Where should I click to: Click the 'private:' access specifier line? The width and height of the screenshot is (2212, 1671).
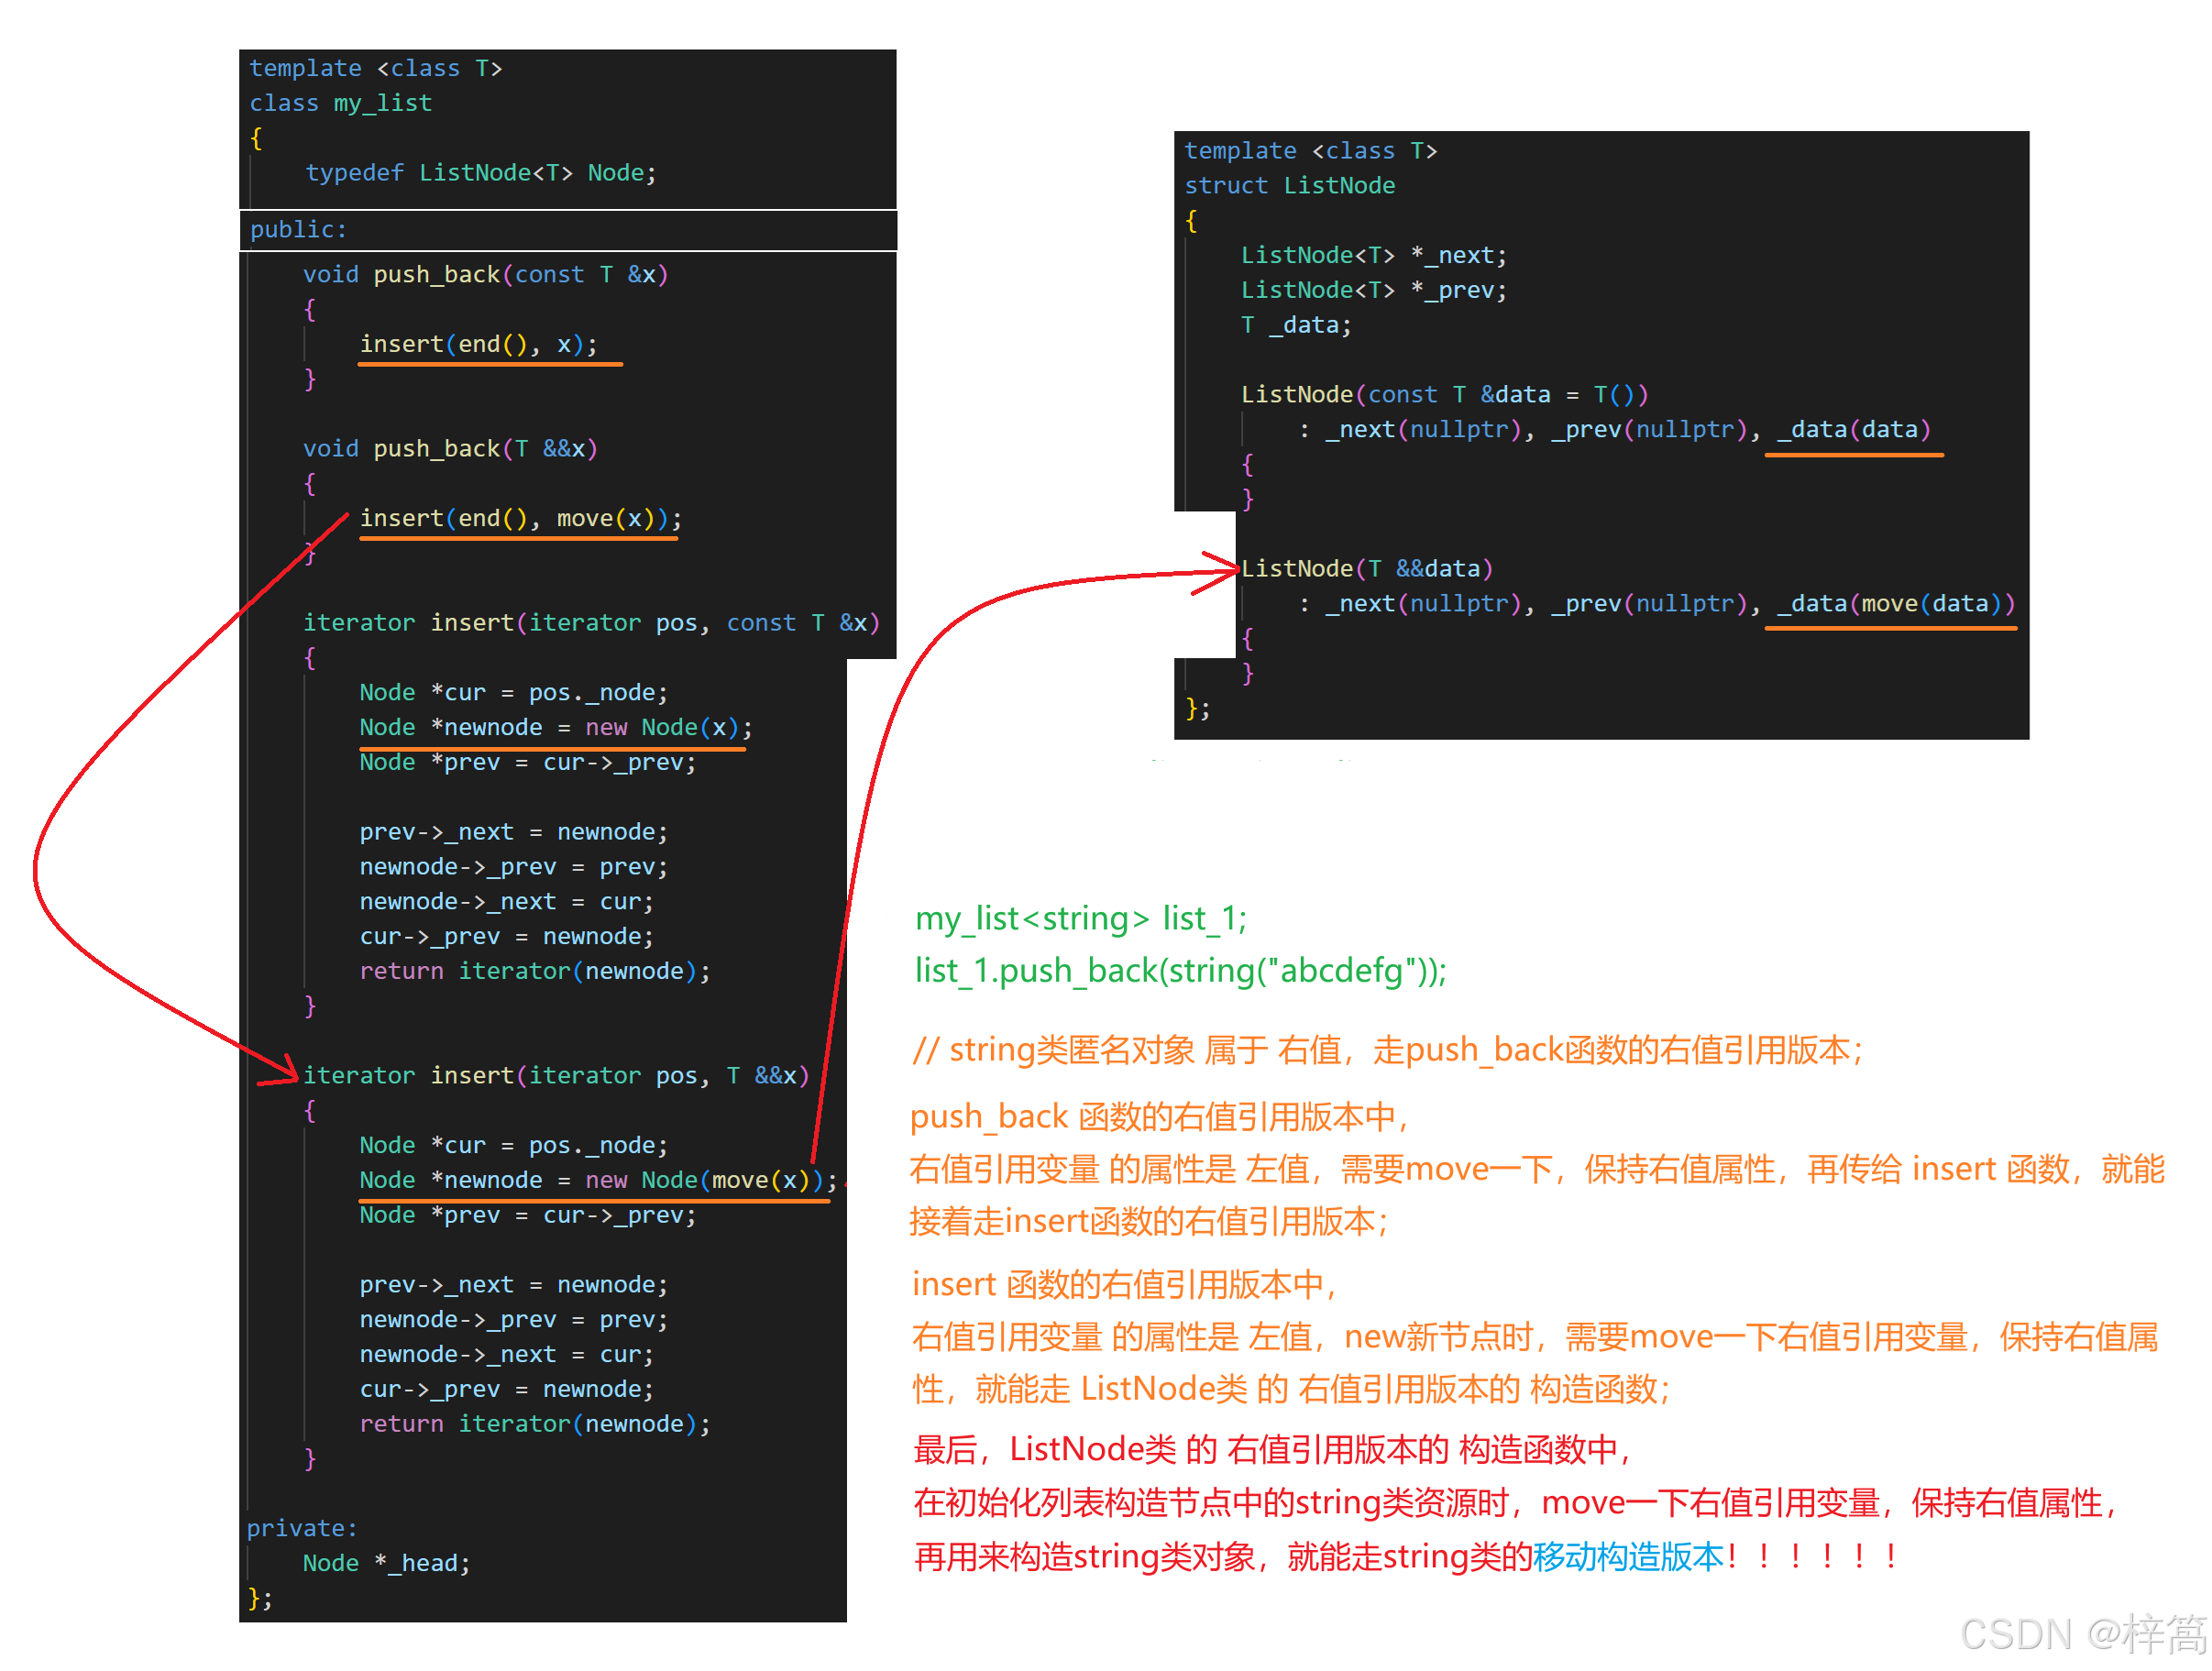pyautogui.click(x=302, y=1528)
